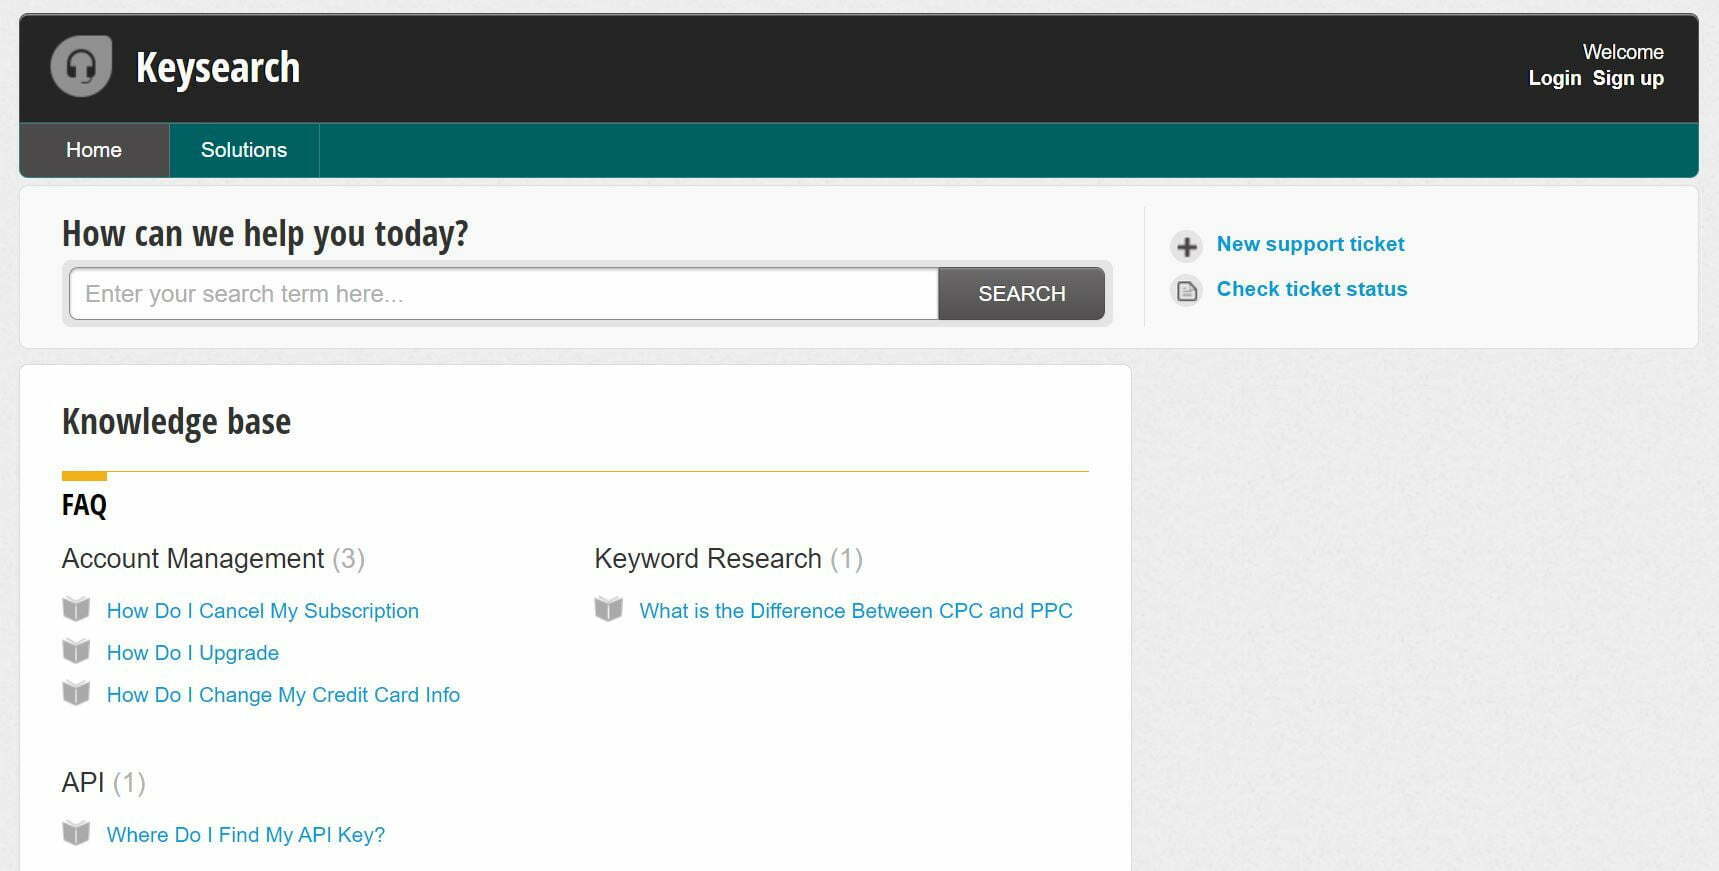The width and height of the screenshot is (1719, 871).
Task: Open How Do I Upgrade article
Action: pos(193,653)
